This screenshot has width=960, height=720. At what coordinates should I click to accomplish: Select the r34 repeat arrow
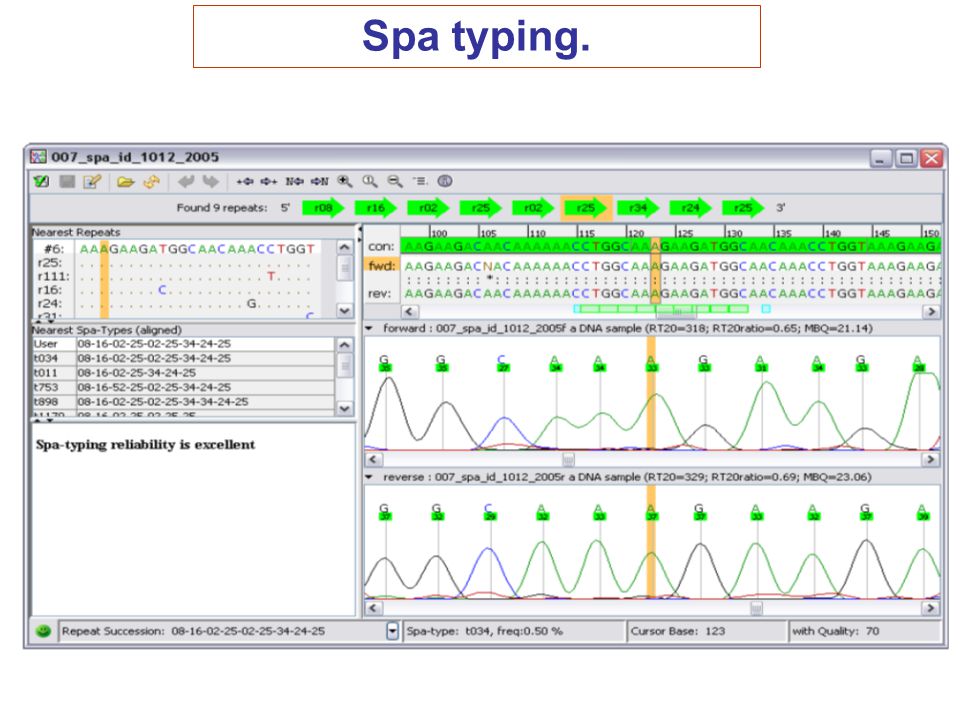[638, 208]
